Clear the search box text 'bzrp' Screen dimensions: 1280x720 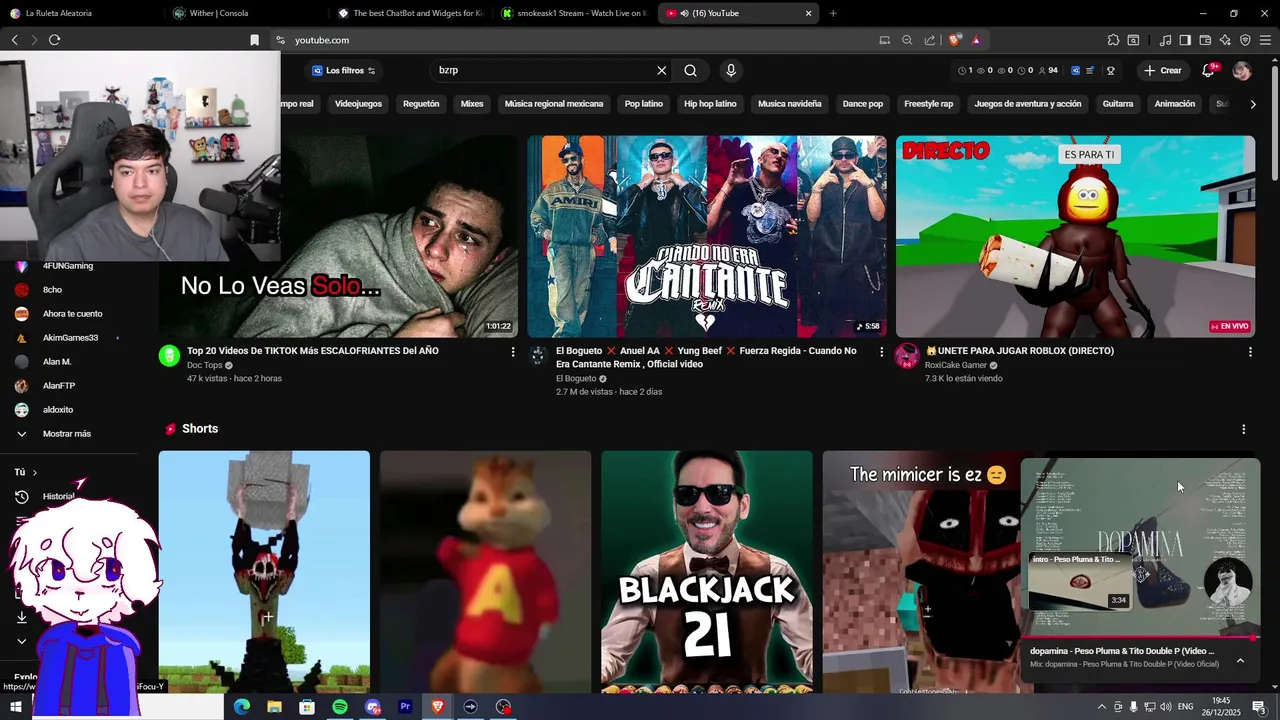661,70
